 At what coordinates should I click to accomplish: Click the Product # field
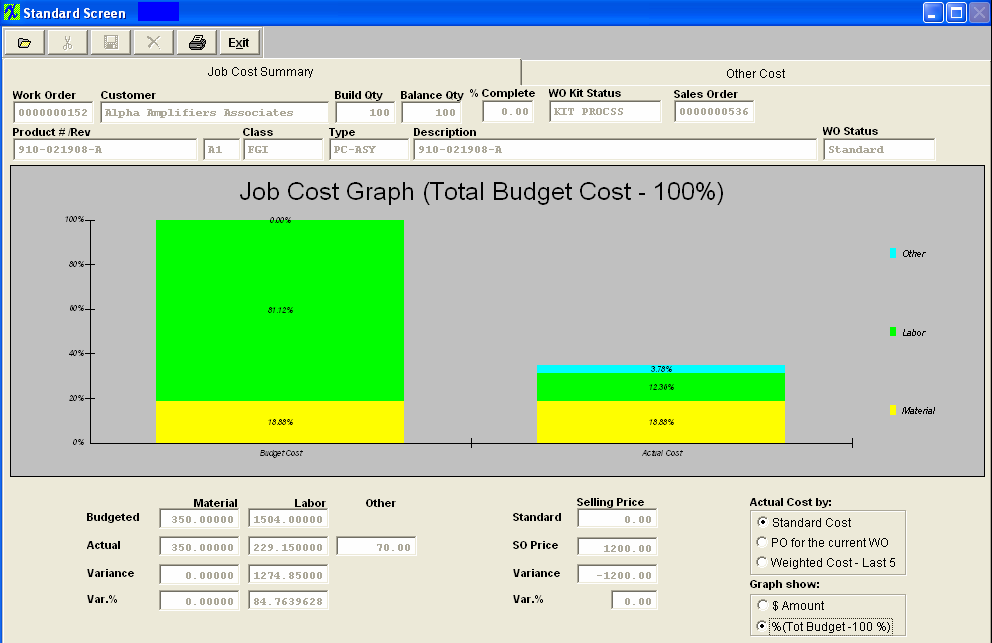[x=105, y=149]
